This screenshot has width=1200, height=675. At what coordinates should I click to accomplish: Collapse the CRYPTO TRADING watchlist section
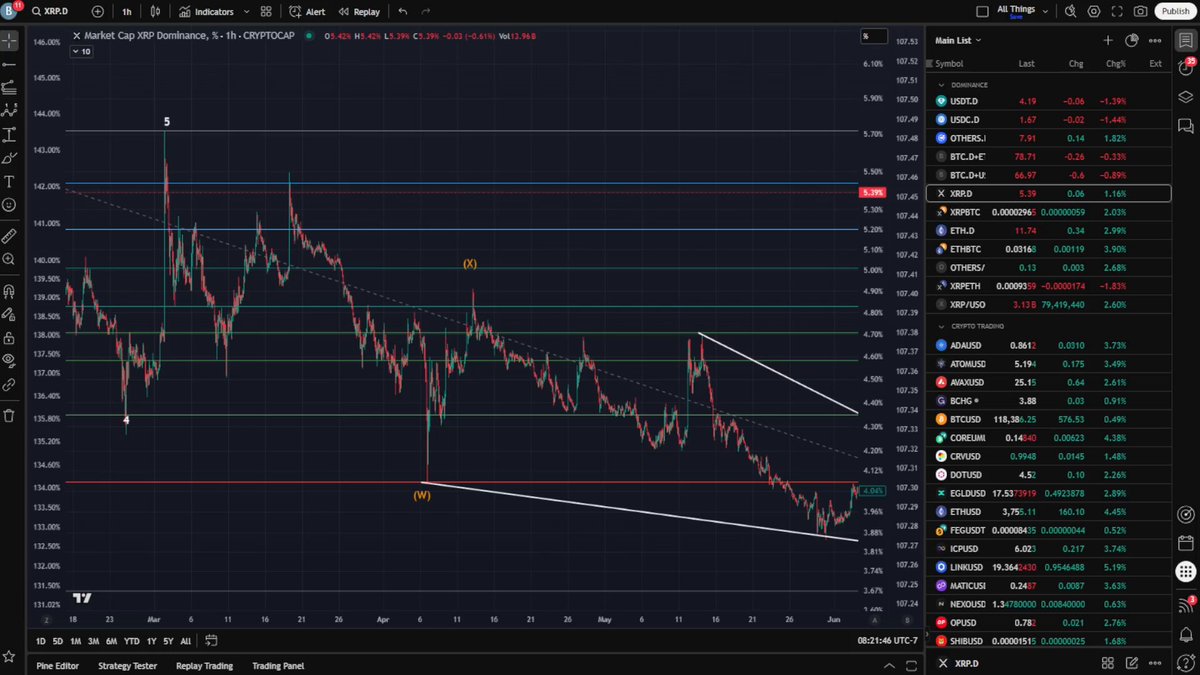[x=941, y=327]
